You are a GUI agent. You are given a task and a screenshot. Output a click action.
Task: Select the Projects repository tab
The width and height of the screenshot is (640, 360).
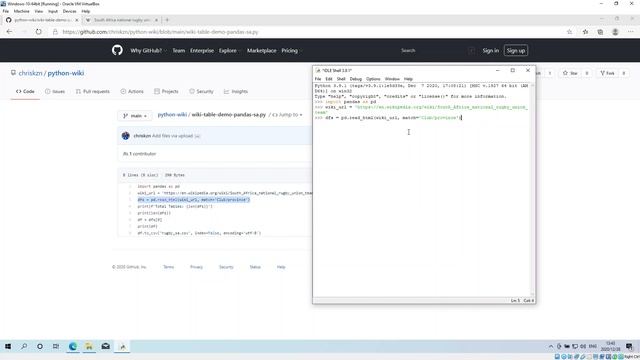pyautogui.click(x=166, y=91)
